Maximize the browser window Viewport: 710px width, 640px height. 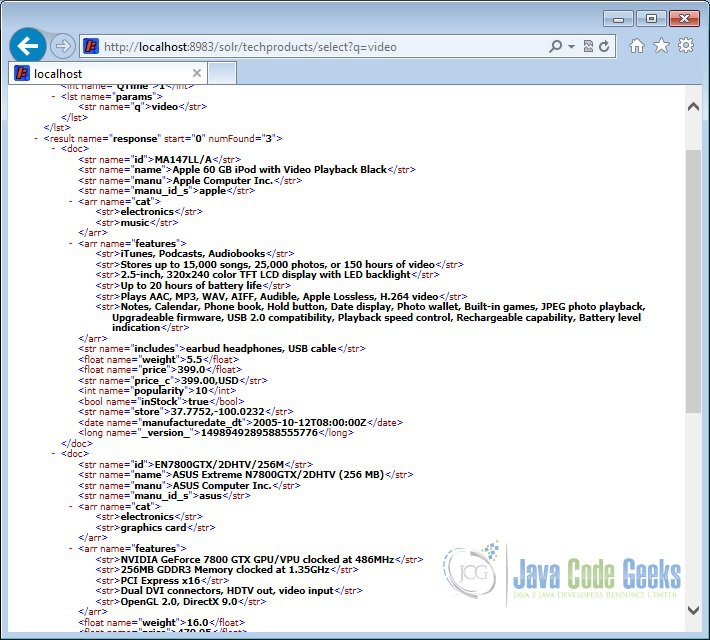point(651,19)
